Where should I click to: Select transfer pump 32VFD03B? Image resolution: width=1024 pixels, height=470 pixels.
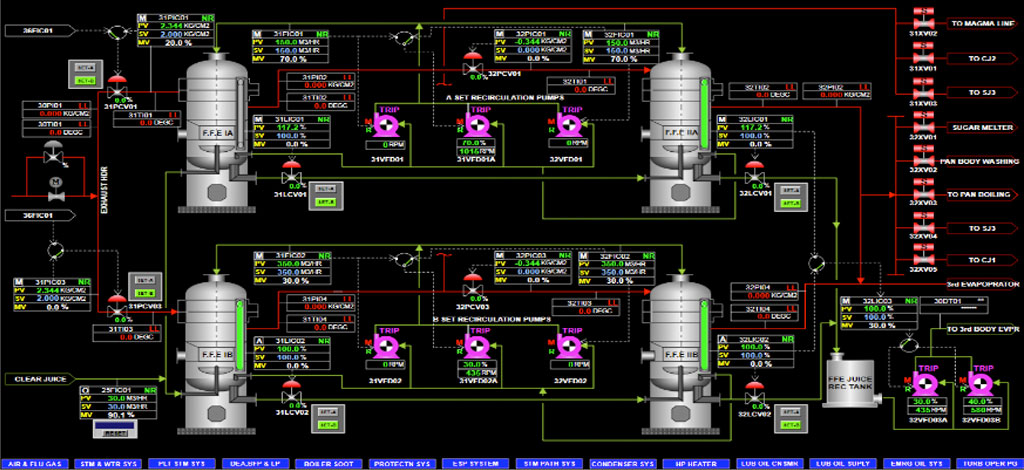[x=978, y=383]
